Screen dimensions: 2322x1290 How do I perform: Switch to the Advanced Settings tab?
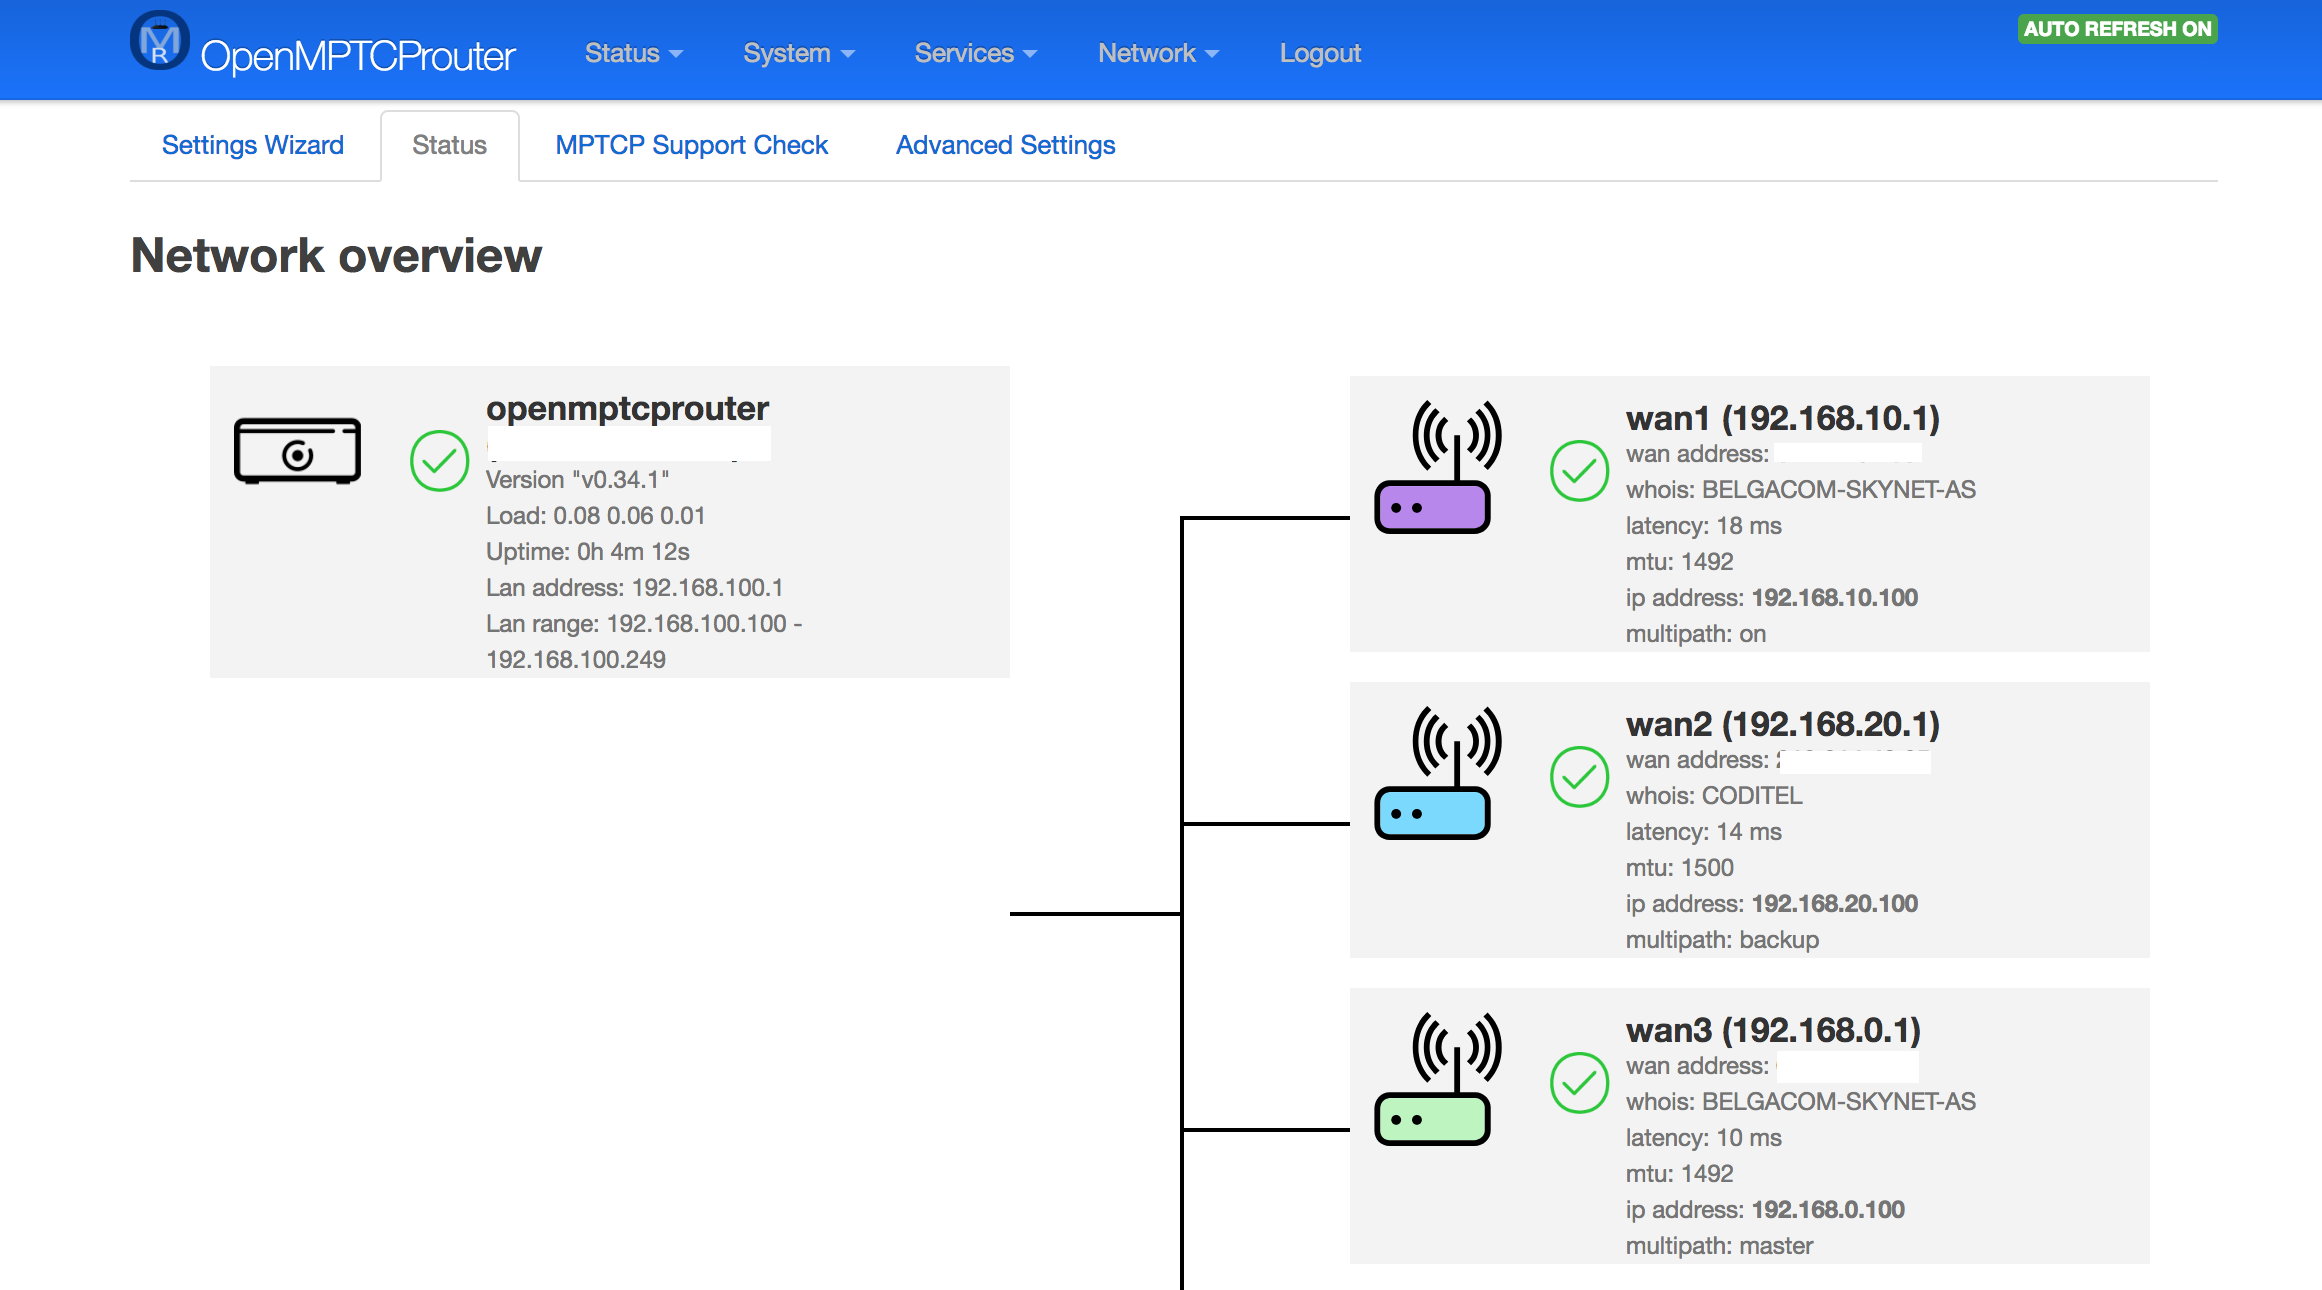pos(1005,145)
